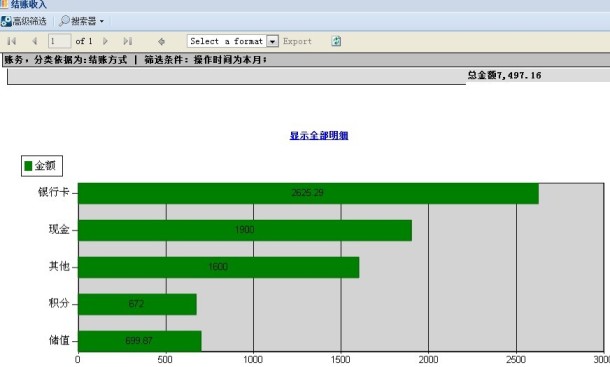610x367 pixels.
Task: Click the Export link
Action: coord(297,41)
